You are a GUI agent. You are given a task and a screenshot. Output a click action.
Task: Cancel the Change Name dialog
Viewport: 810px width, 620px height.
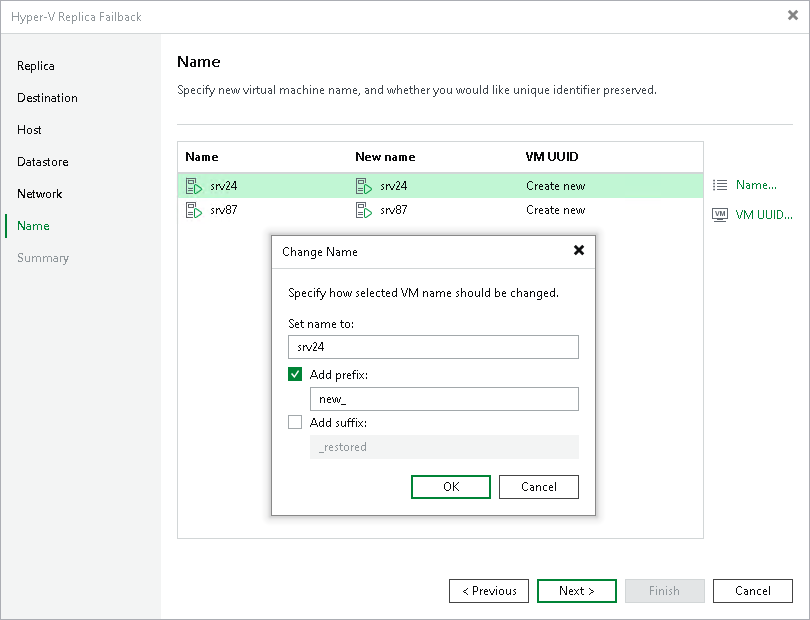click(x=539, y=487)
